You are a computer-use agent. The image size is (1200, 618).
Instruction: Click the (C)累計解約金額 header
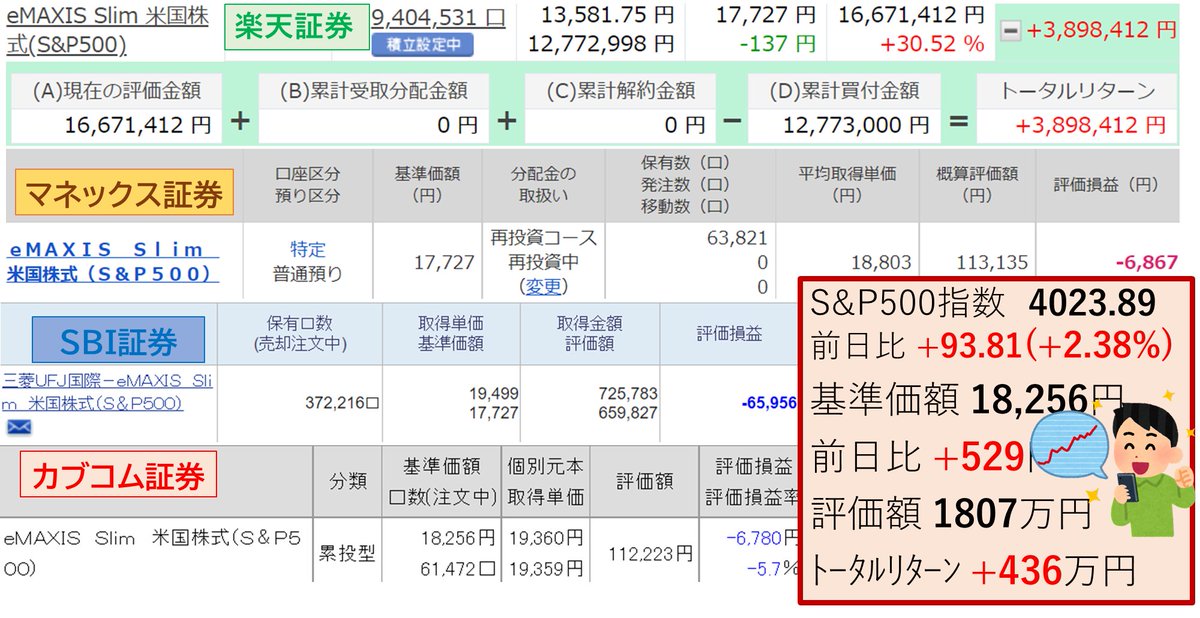click(x=622, y=91)
